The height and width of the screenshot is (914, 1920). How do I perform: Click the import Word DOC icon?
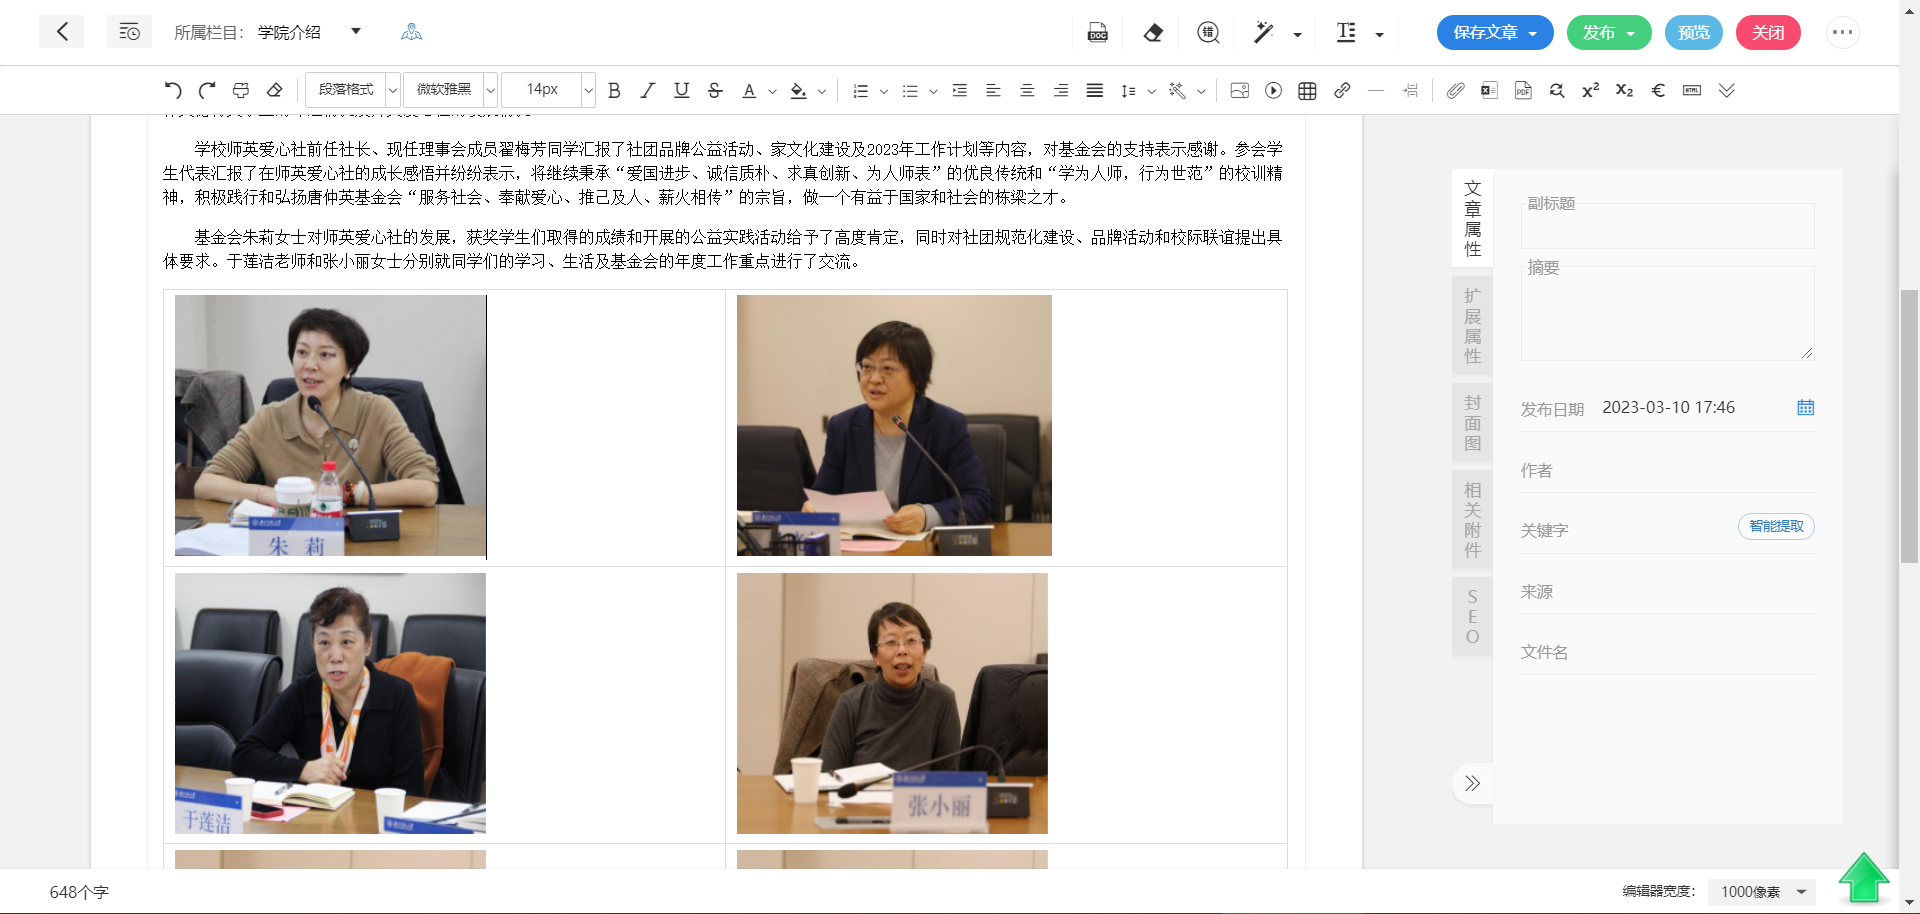(x=1097, y=33)
